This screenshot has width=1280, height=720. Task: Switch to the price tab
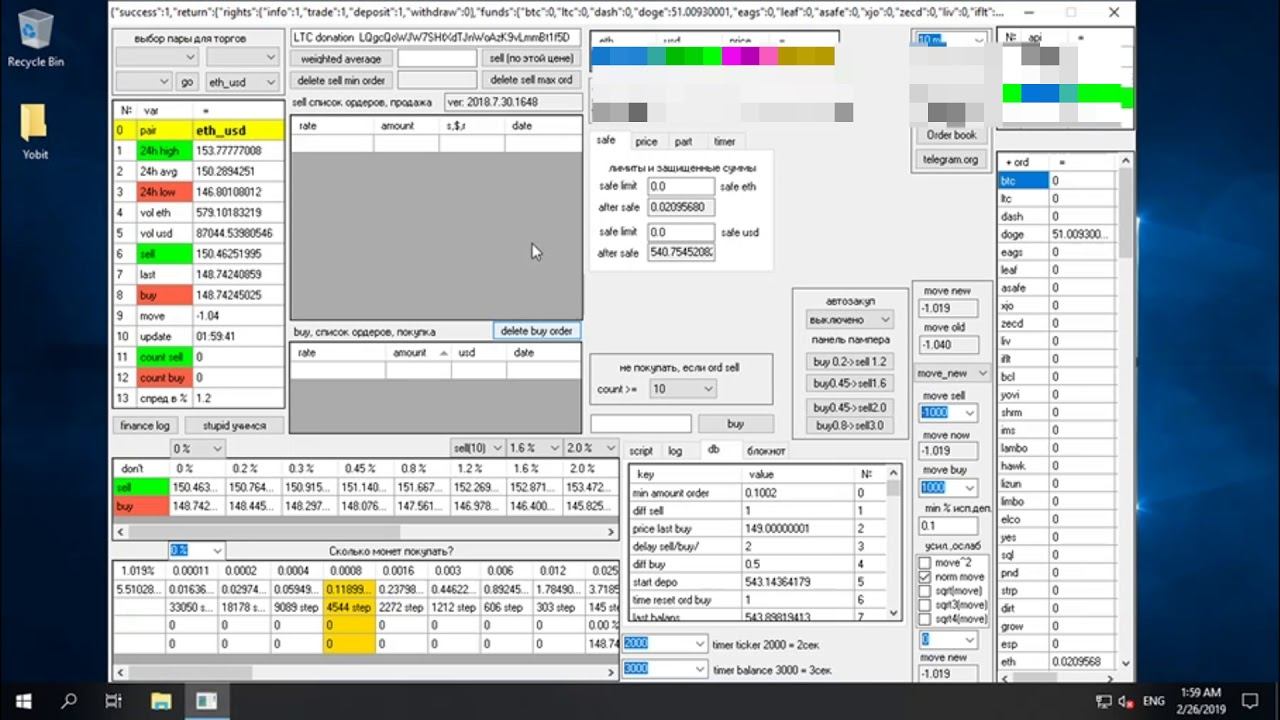click(646, 142)
